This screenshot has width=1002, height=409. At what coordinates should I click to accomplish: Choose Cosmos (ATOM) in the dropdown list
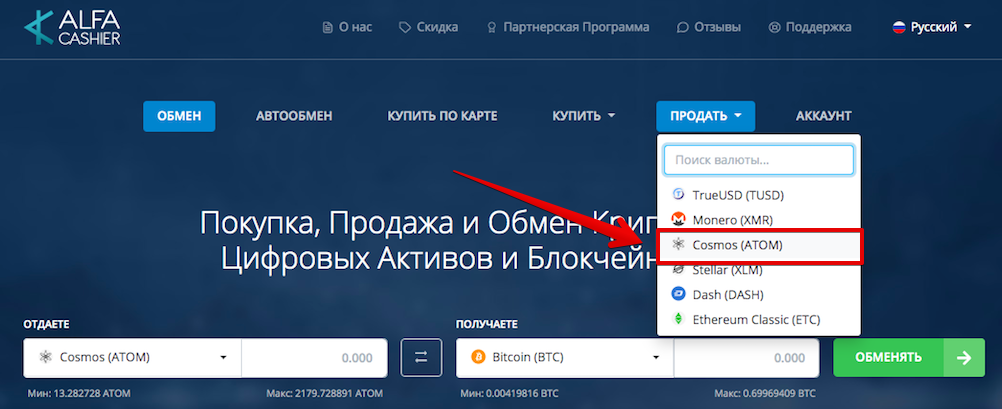(760, 245)
